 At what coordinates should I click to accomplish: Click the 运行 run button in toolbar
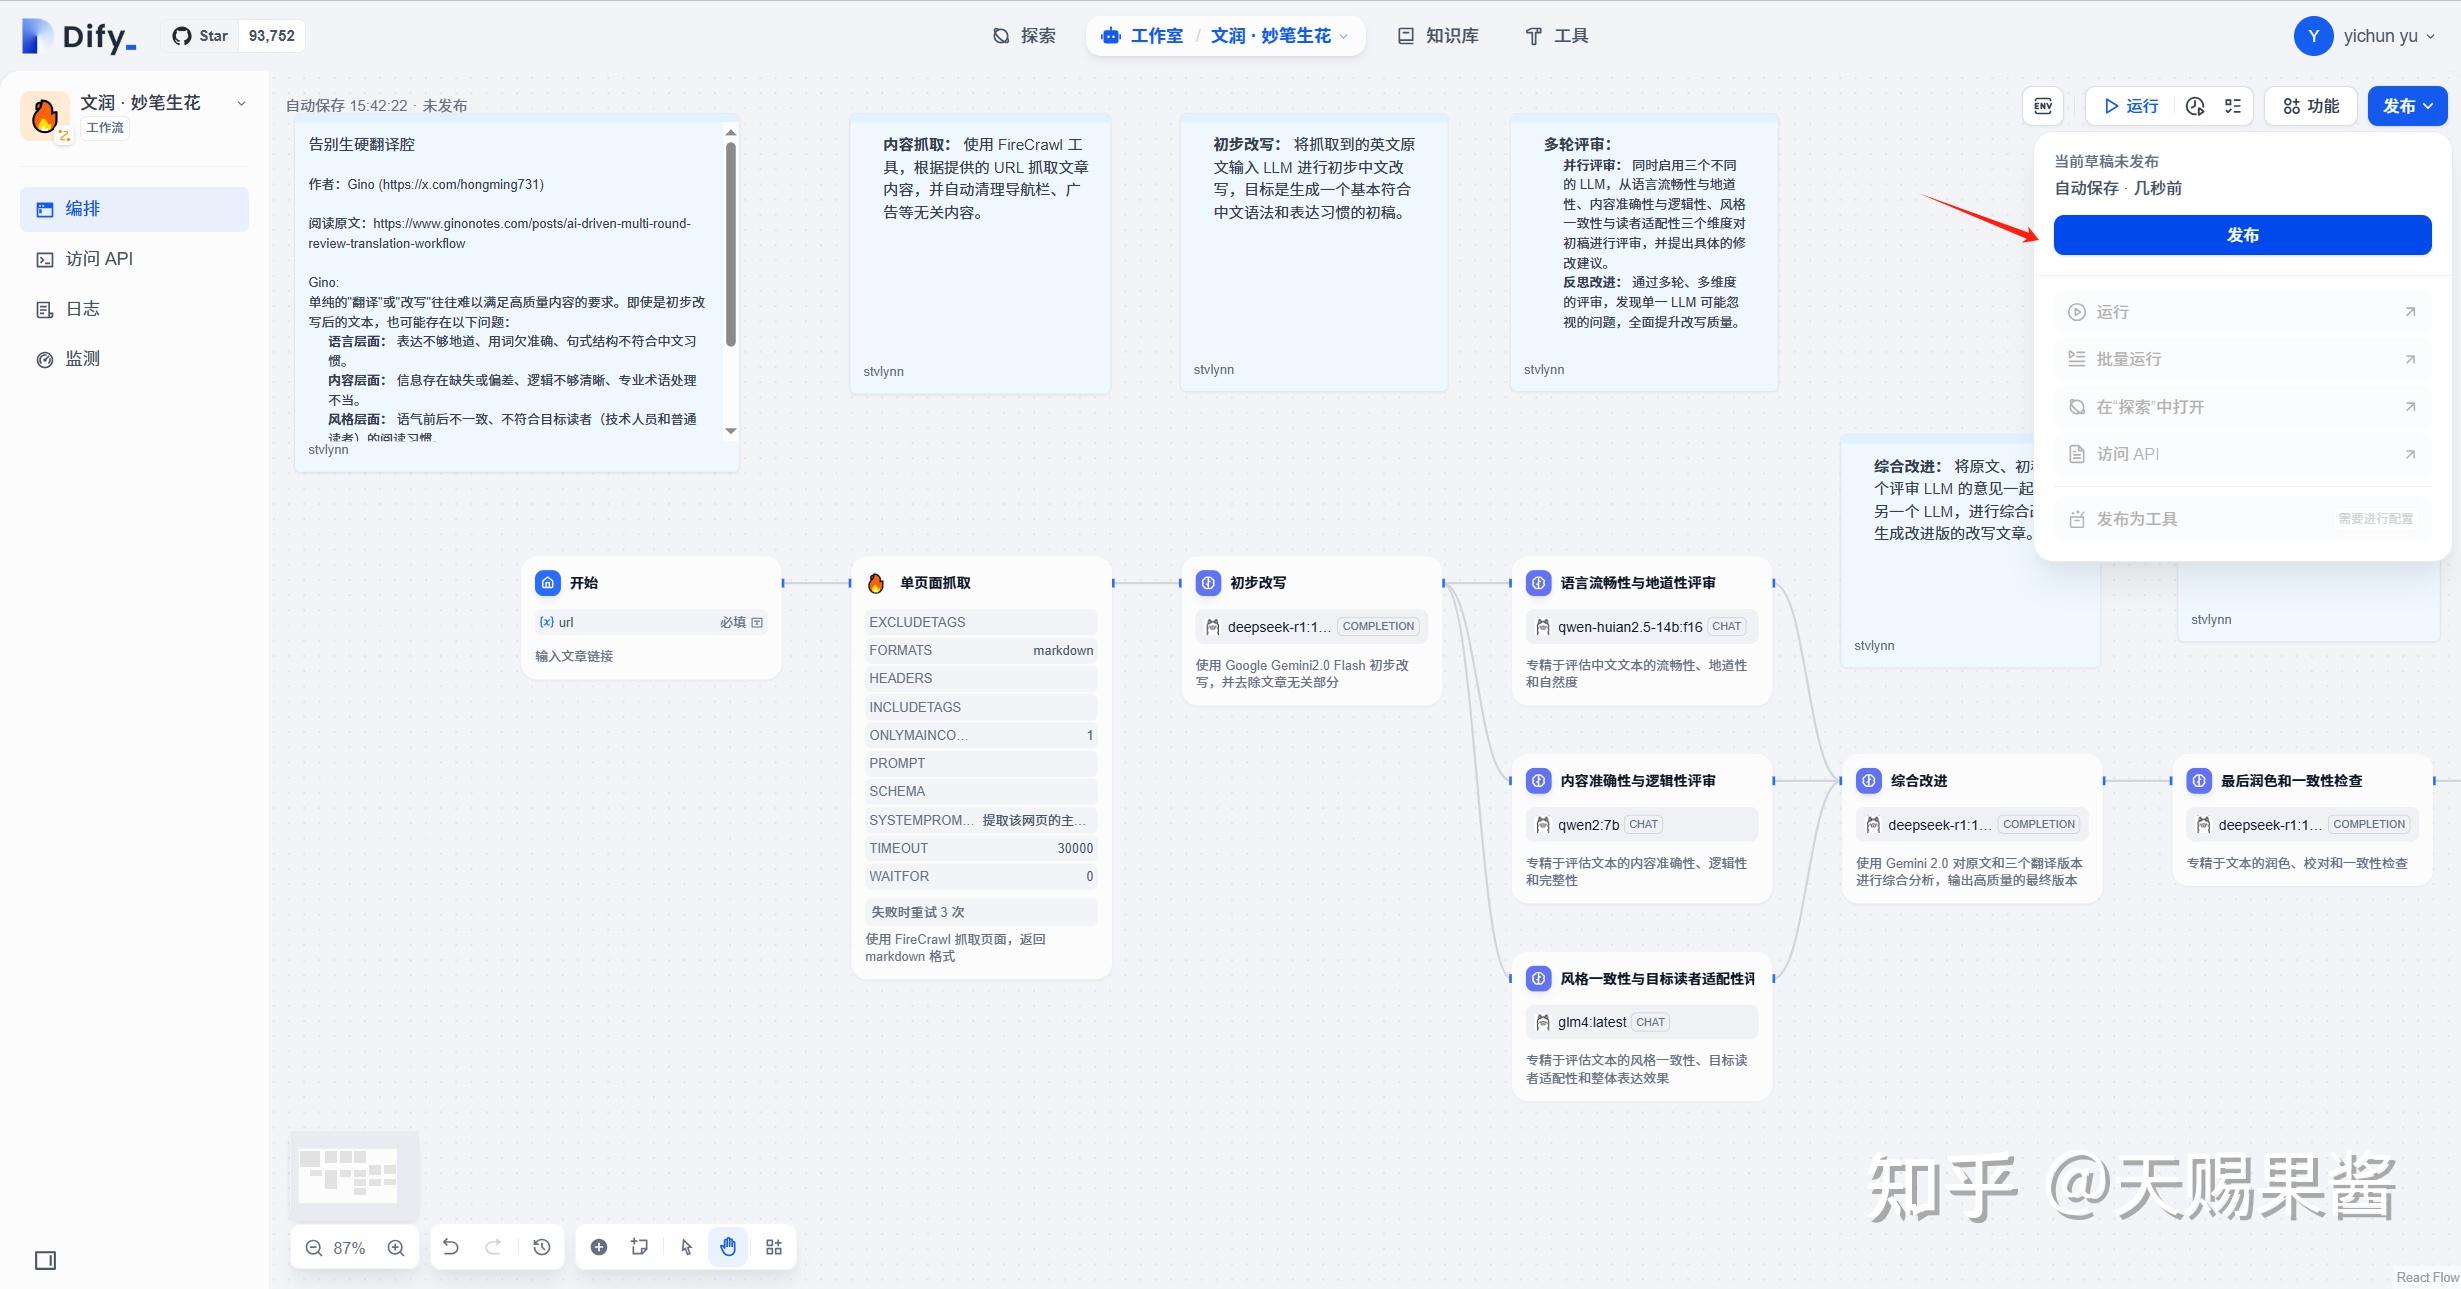pos(2131,106)
